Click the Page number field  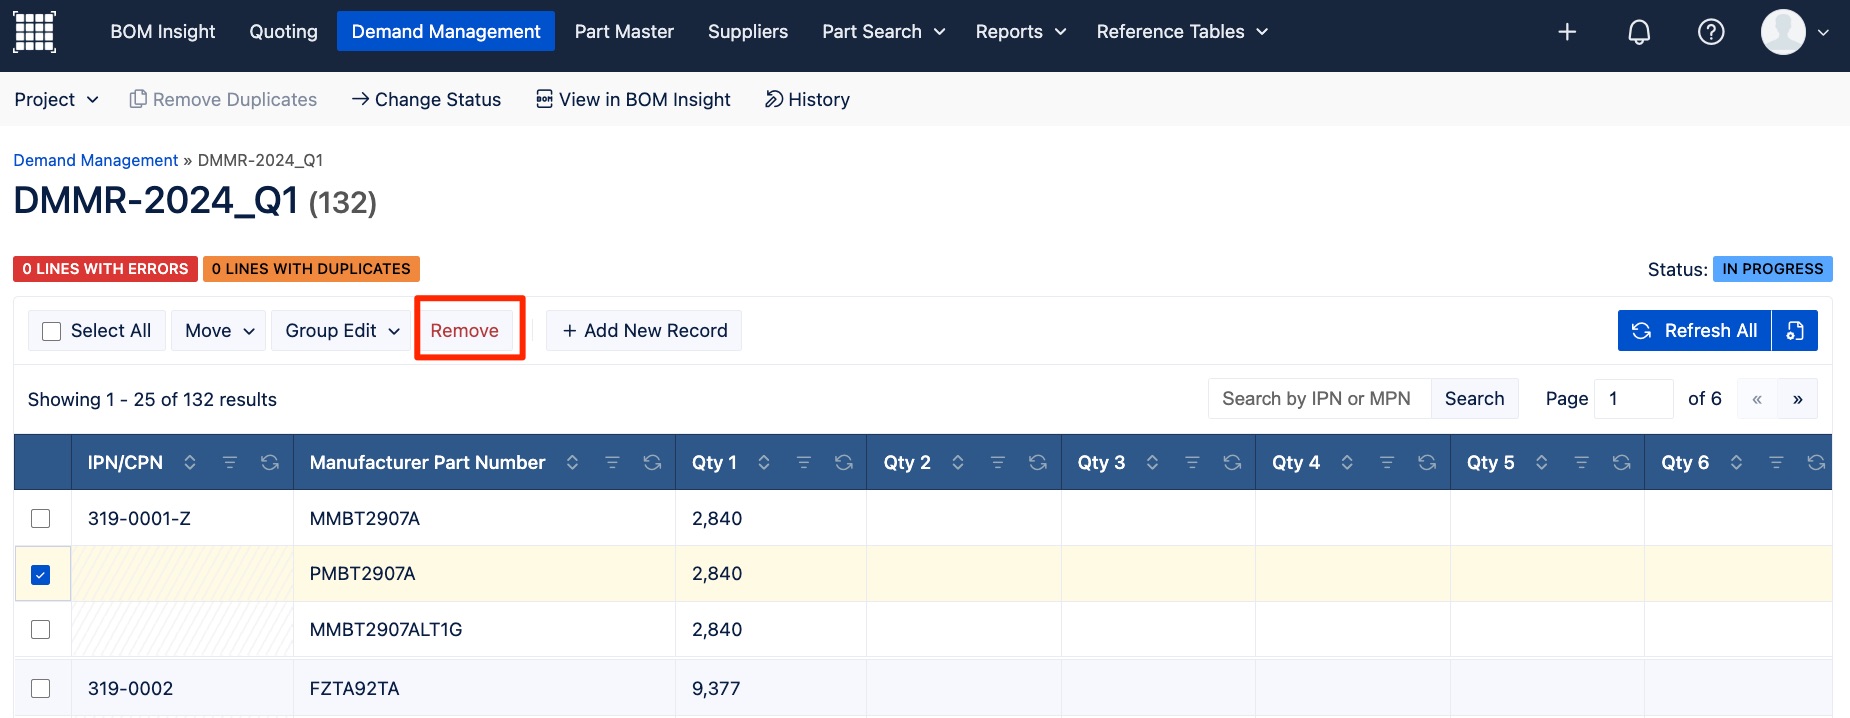click(1634, 398)
